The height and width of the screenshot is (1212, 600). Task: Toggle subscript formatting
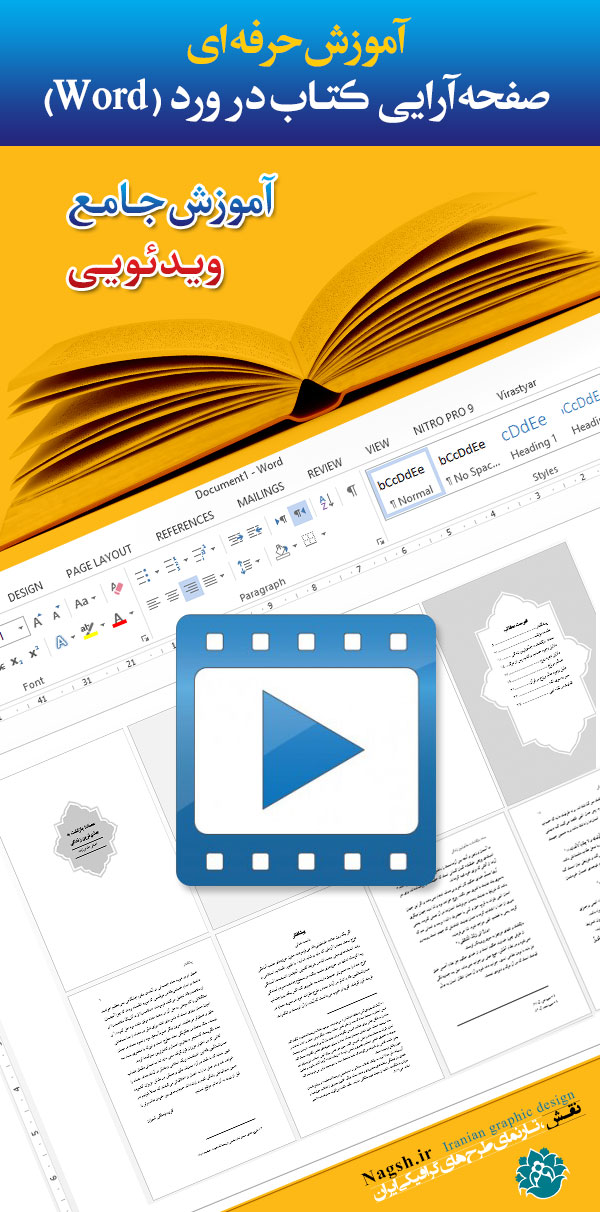[x=16, y=661]
